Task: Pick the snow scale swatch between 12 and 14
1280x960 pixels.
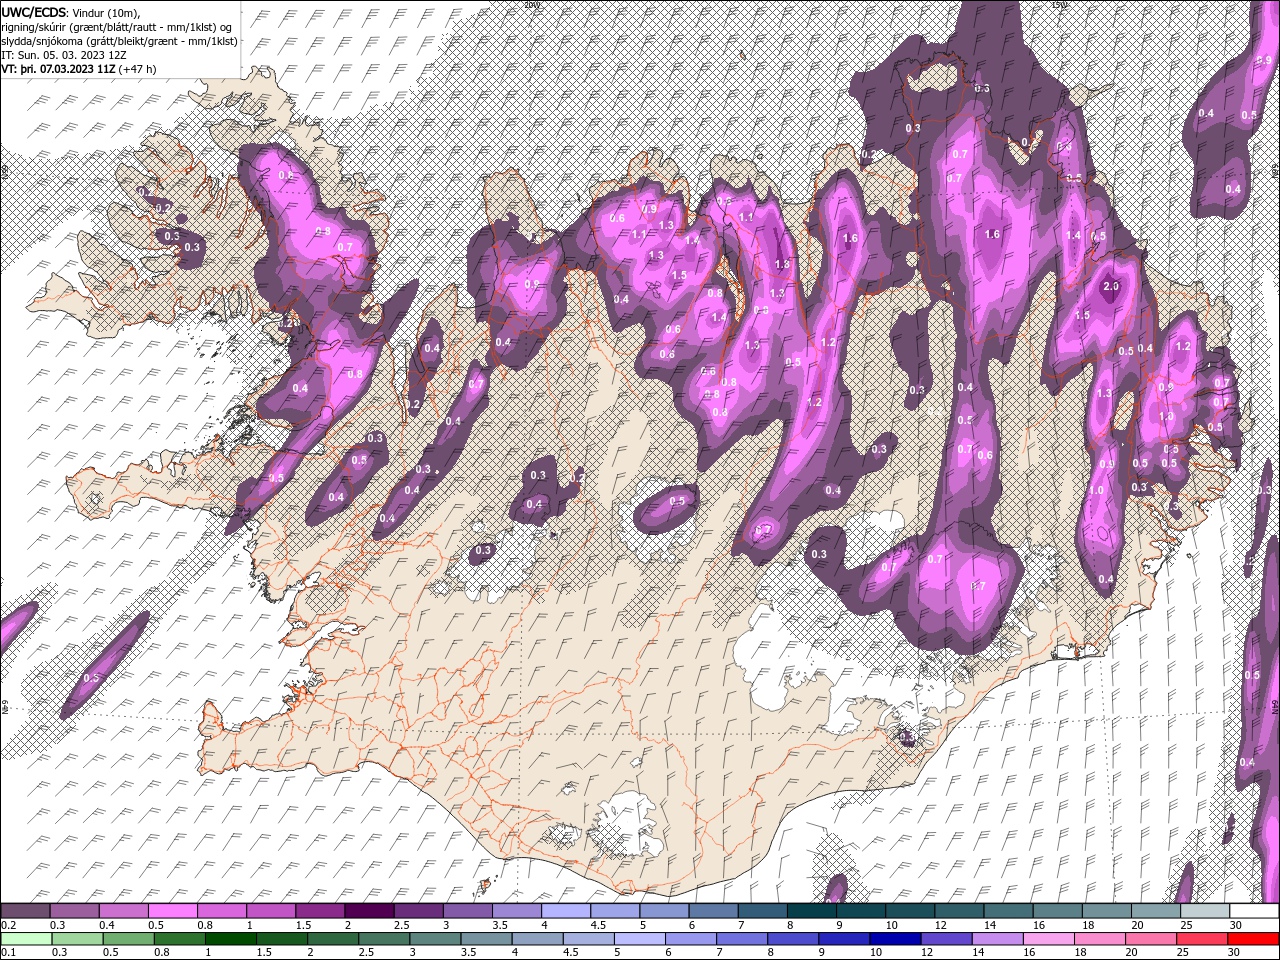Action: click(959, 910)
